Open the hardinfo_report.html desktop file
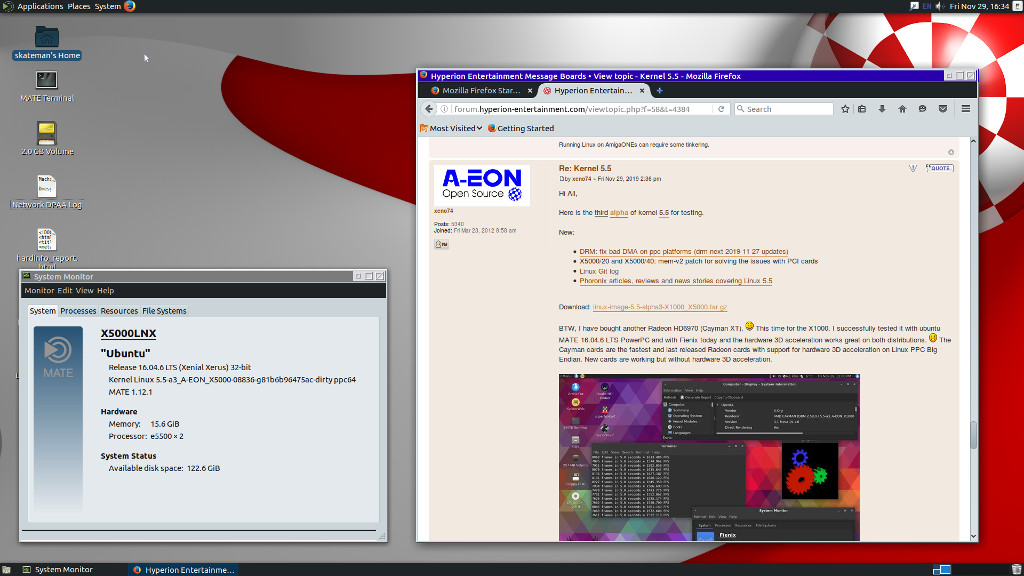1024x576 pixels. coord(46,248)
